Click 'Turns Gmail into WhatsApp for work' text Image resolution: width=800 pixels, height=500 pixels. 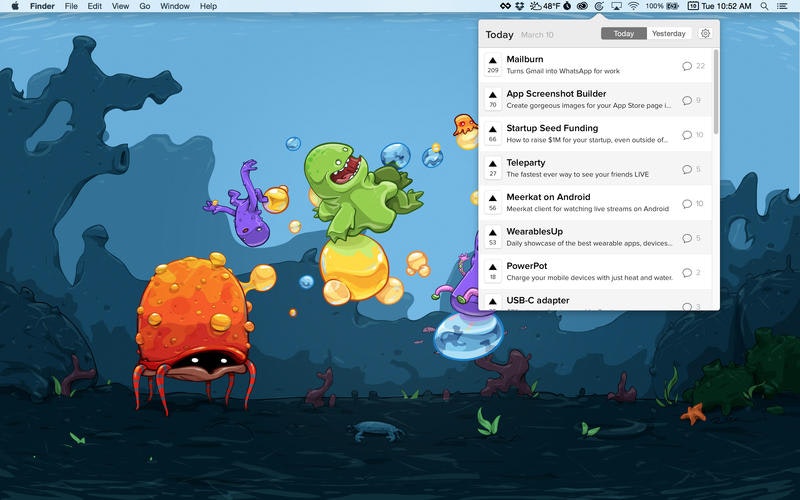[563, 71]
